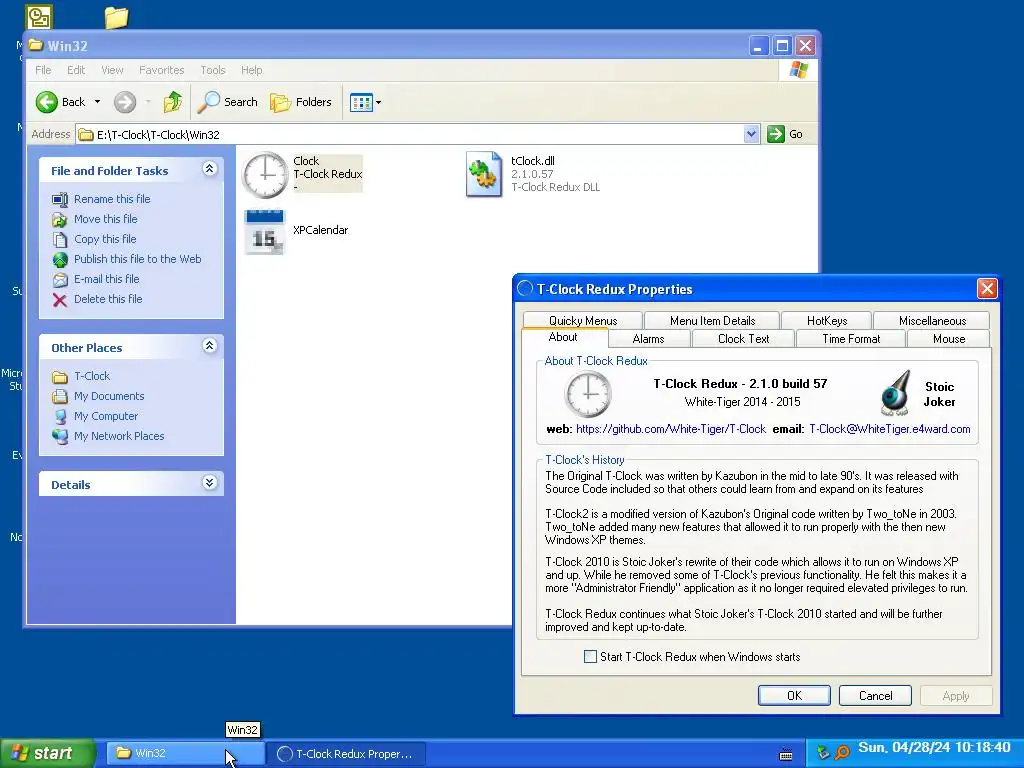Collapse File and Folder Tasks panel
1024x768 pixels.
[x=210, y=169]
